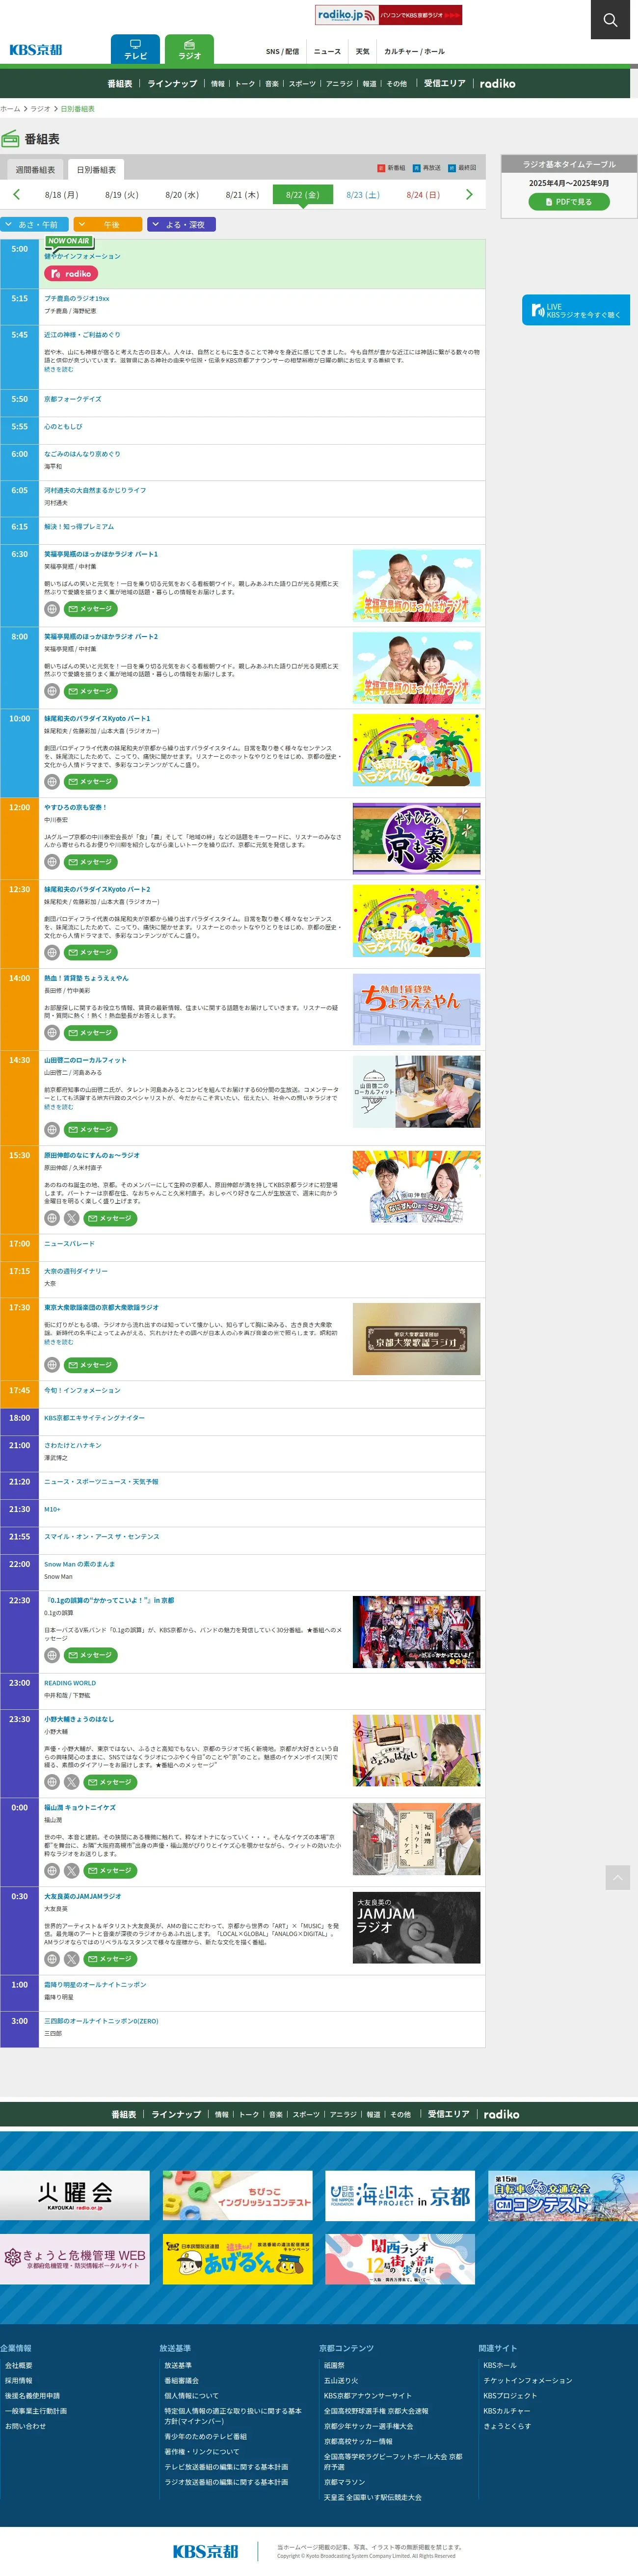Click メッセージ button for 大友良英のJAMJAMラジオ
The height and width of the screenshot is (2576, 638).
[111, 1959]
